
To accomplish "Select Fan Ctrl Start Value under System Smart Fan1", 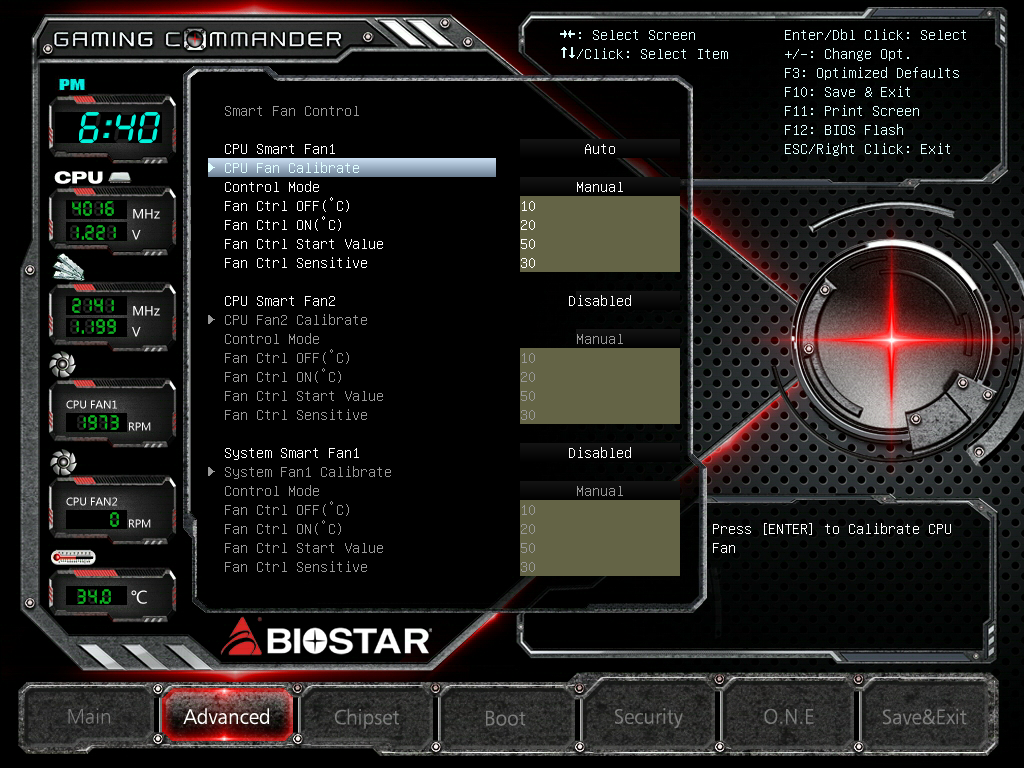I will click(x=303, y=548).
